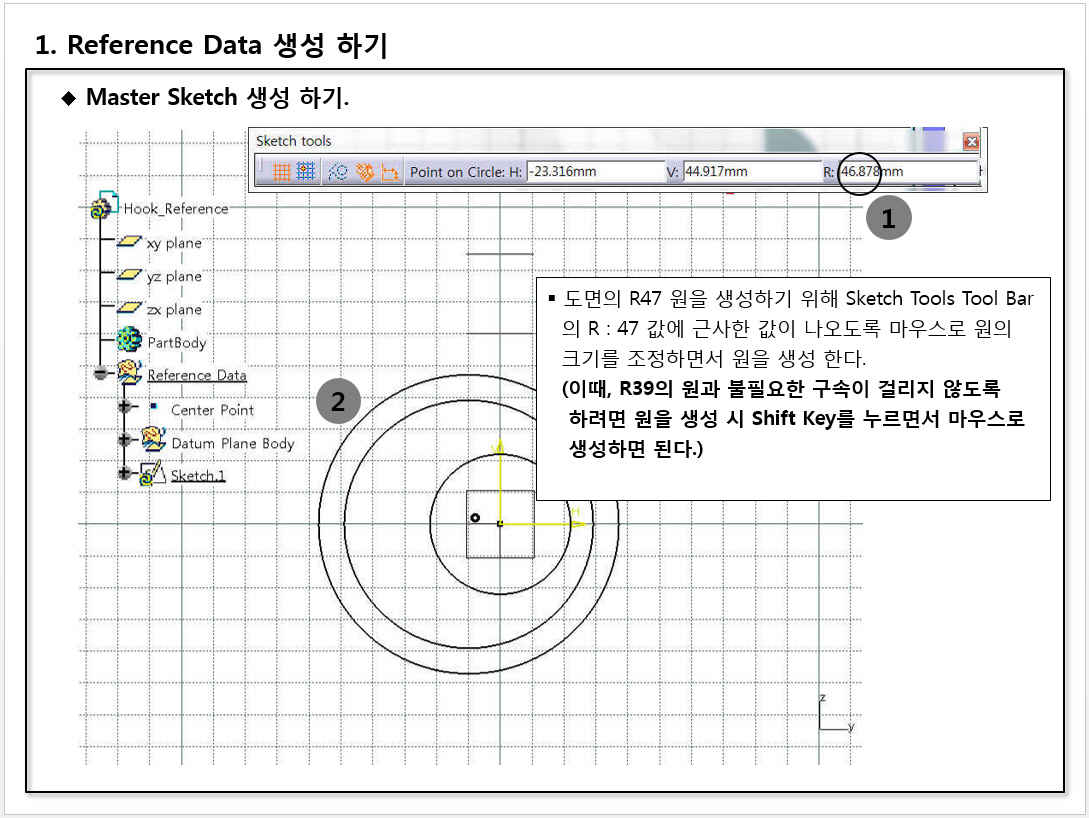Click the Datum Plane Body icon

click(x=153, y=441)
